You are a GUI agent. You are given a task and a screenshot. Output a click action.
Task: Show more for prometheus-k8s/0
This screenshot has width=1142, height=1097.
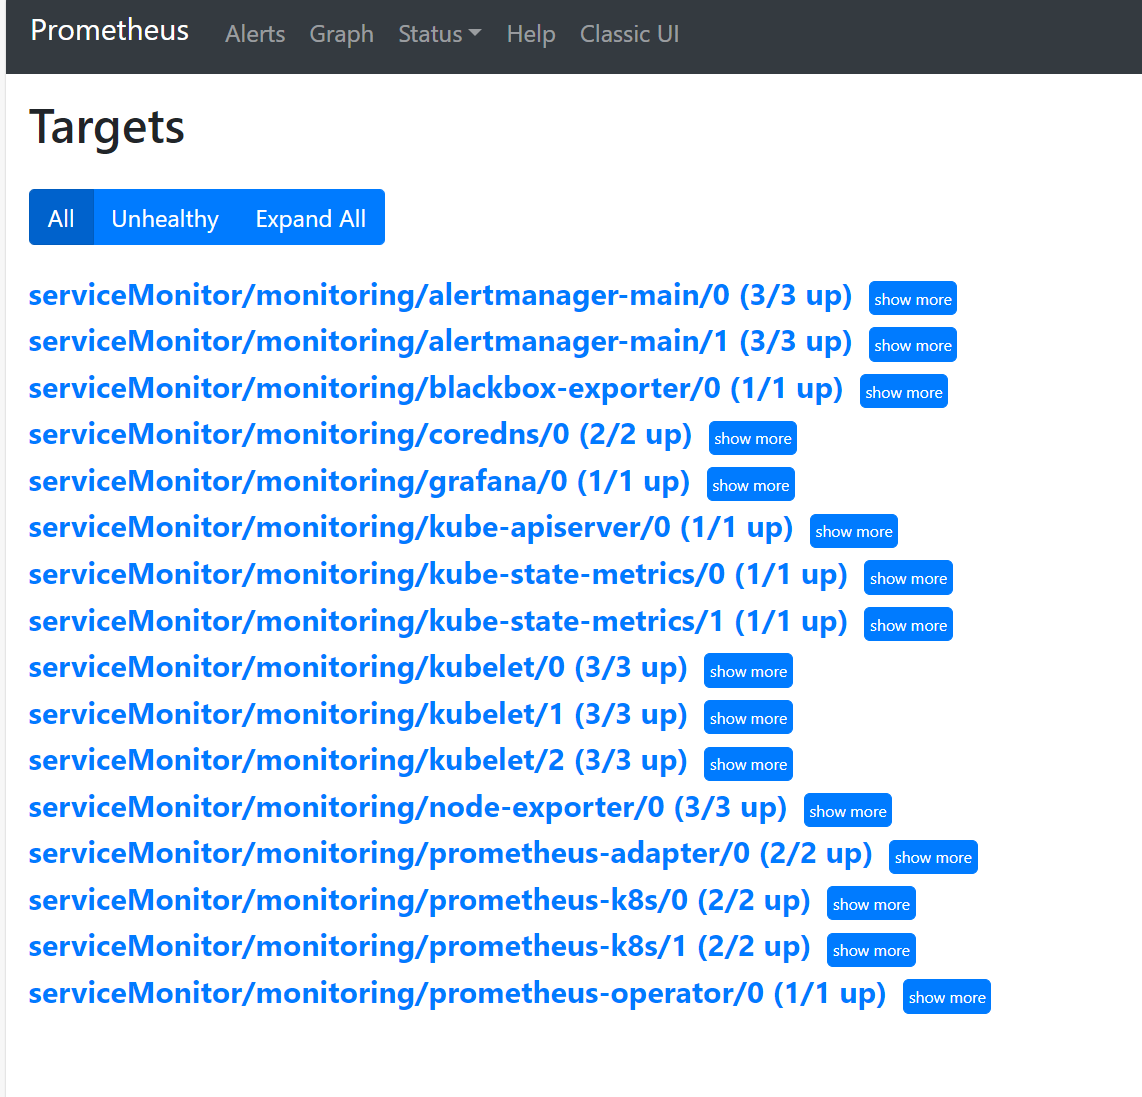(871, 904)
